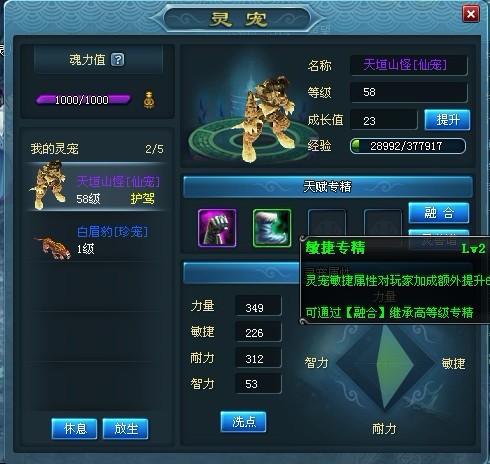Open the 天赋专精 talent section header
Screen dimensions: 490x464
[328, 187]
